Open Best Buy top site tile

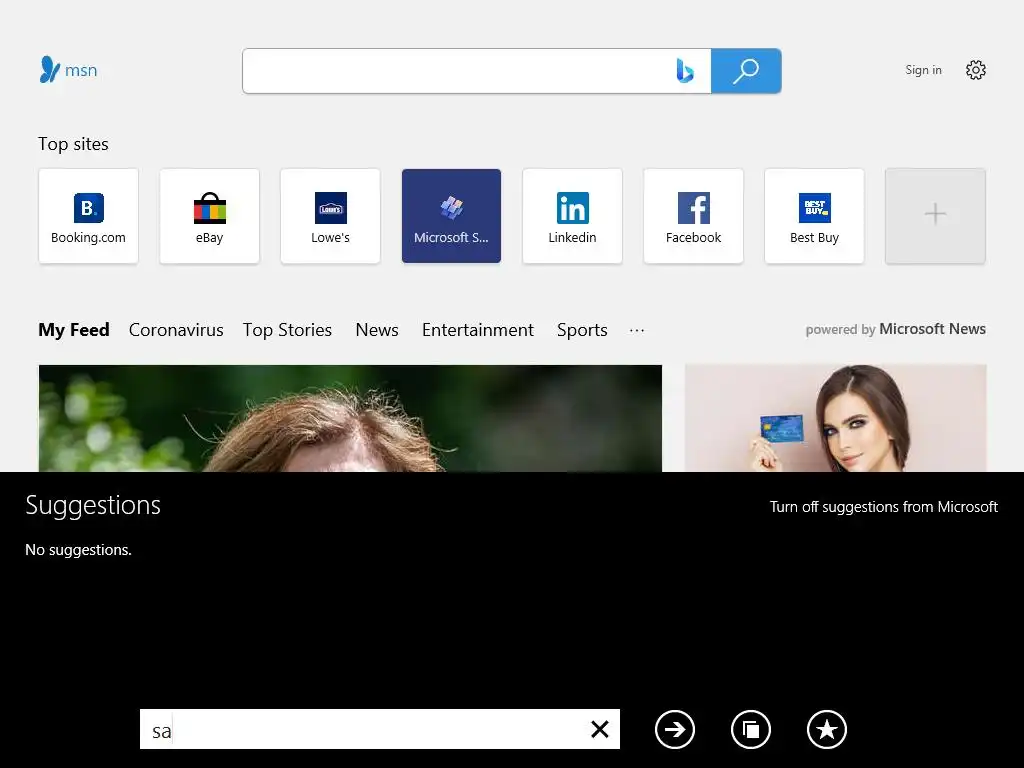pyautogui.click(x=814, y=216)
